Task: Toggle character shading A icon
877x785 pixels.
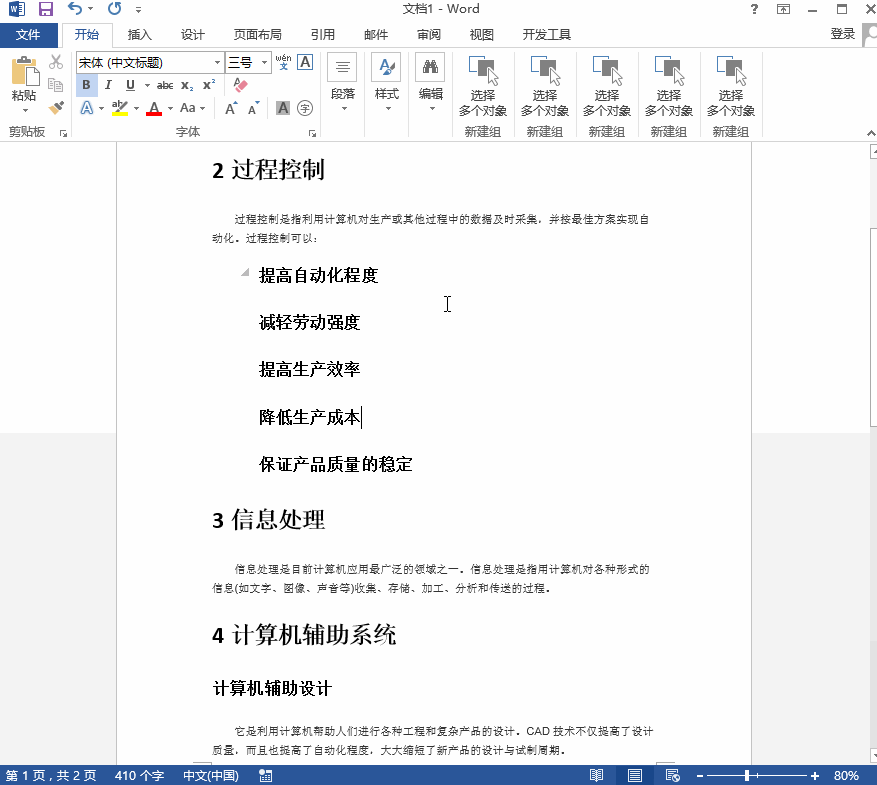Action: click(x=283, y=108)
